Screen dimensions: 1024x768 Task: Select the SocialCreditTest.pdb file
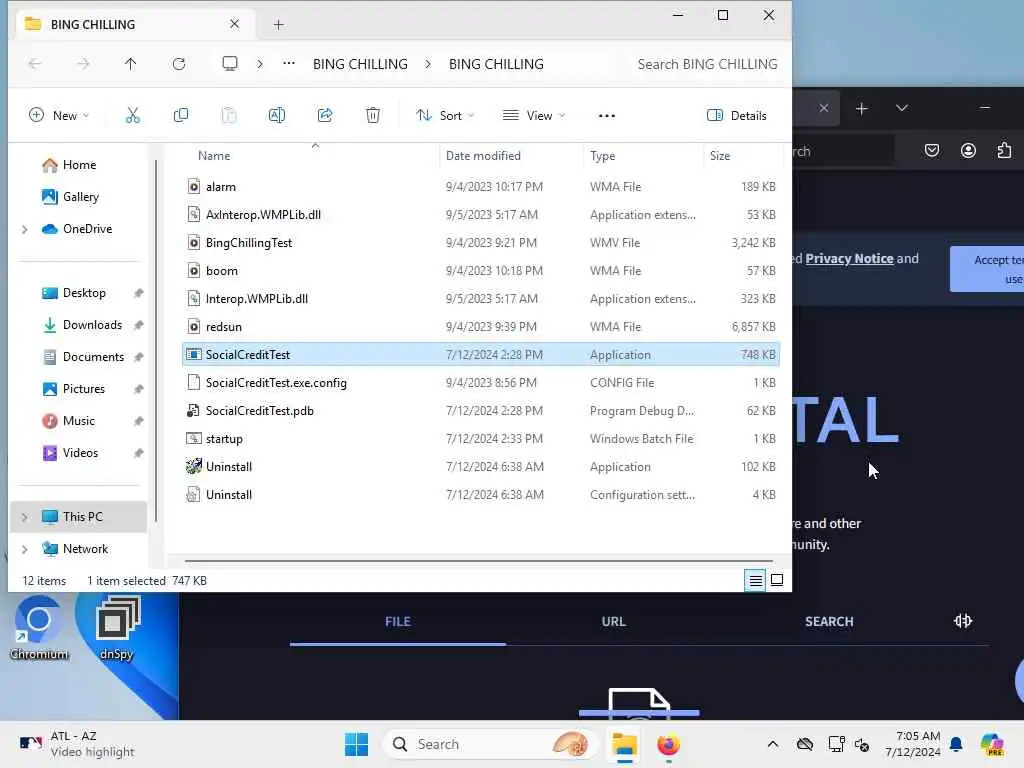click(481, 411)
